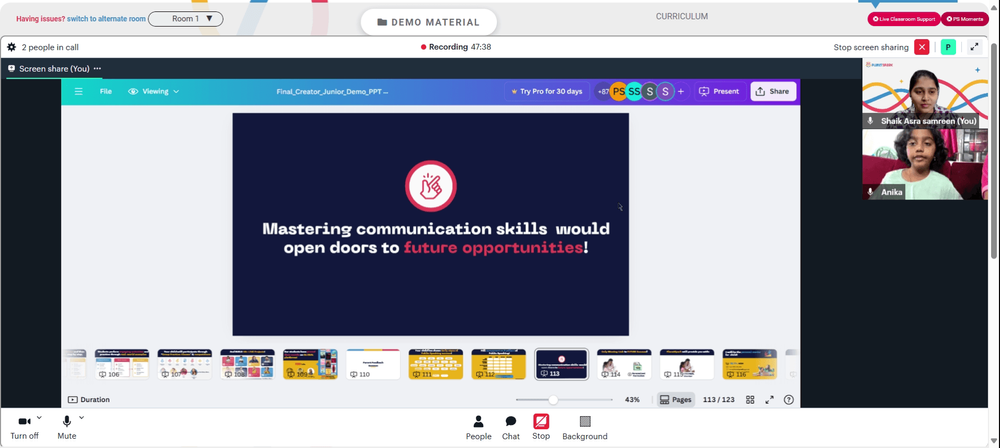Click Anika's video tile
Screen dimensions: 1000x448
click(925, 165)
